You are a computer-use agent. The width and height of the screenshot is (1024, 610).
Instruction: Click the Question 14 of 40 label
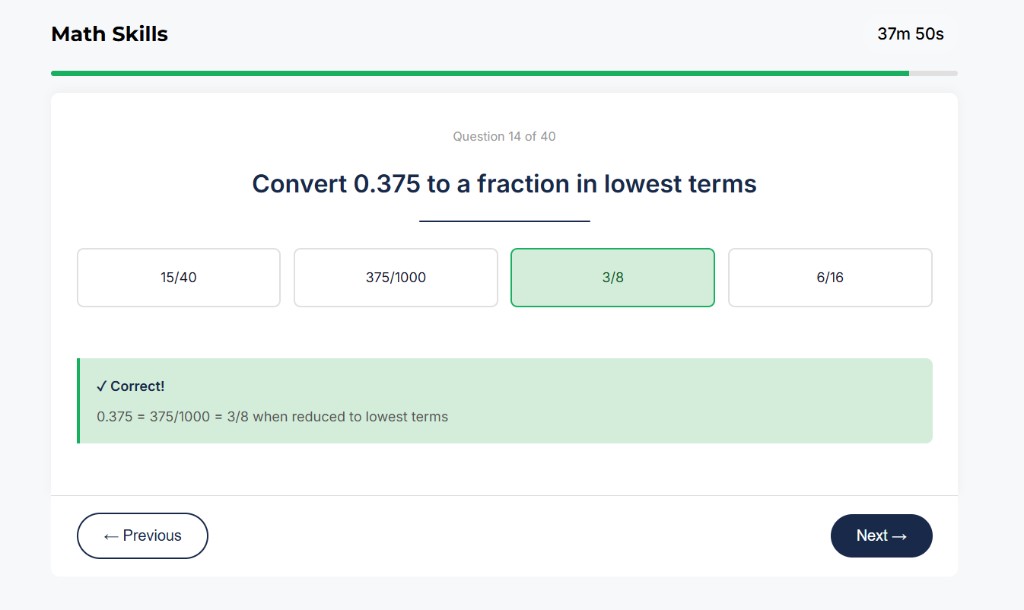click(505, 136)
